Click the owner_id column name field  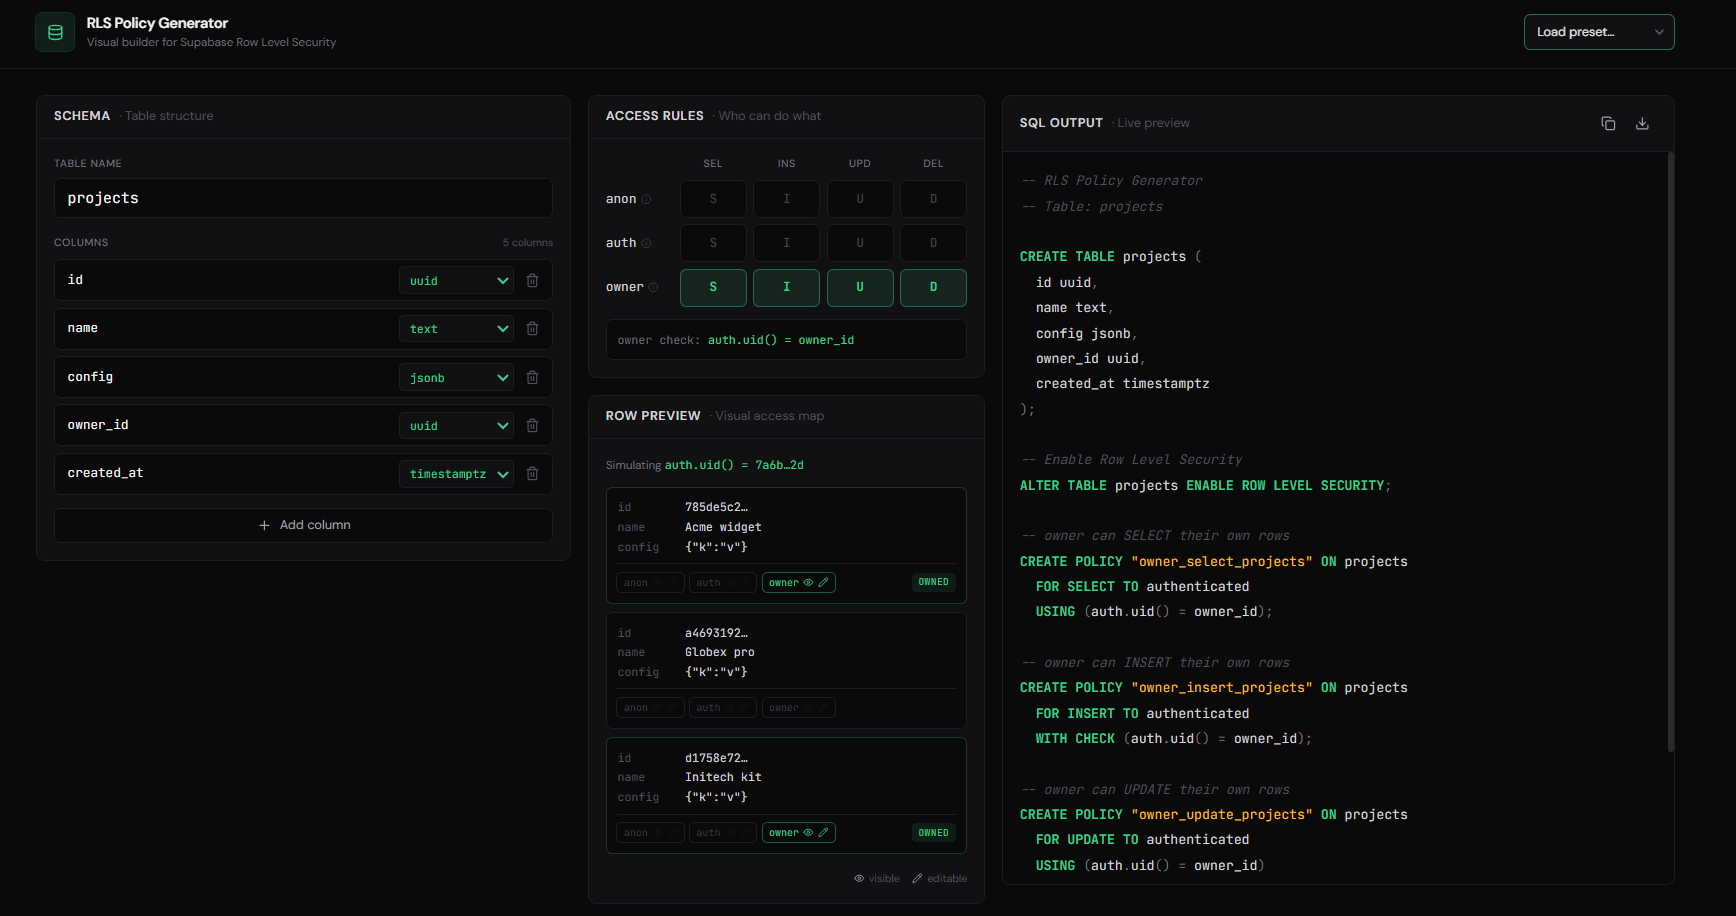tap(228, 425)
